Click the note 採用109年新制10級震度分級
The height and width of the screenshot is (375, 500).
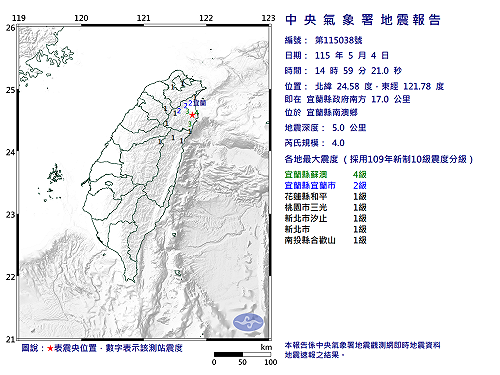tap(408, 159)
